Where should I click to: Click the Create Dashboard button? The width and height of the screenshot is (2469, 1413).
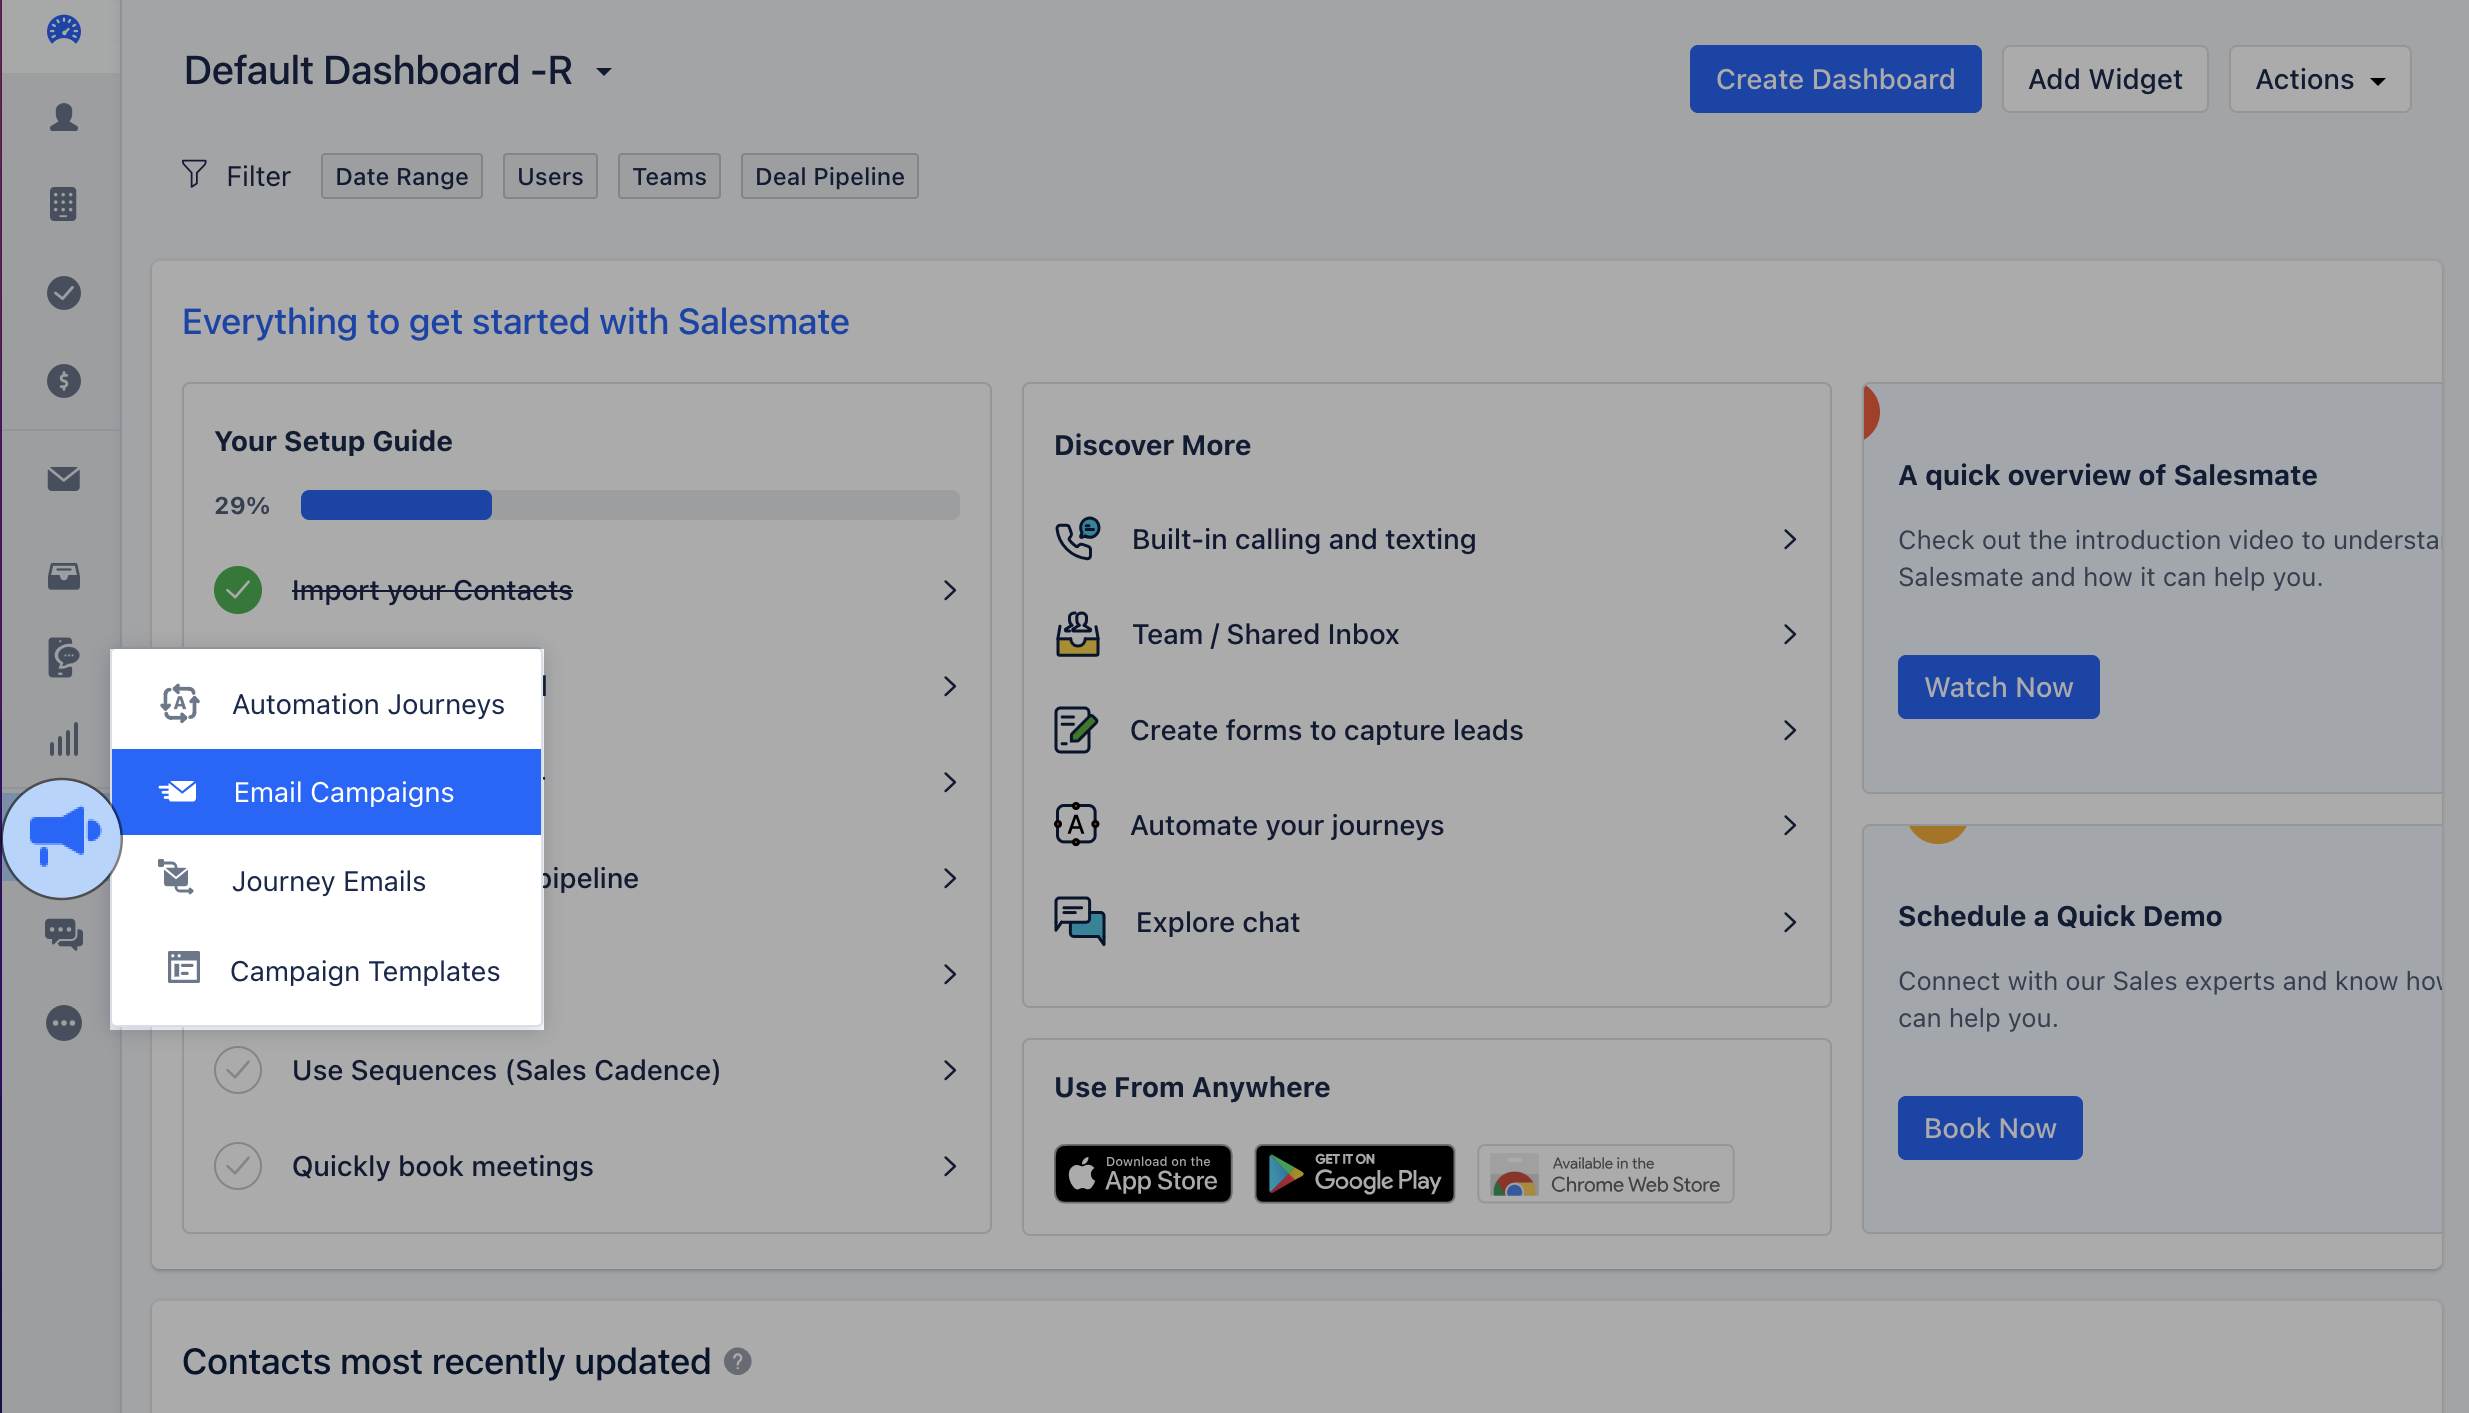[1834, 79]
